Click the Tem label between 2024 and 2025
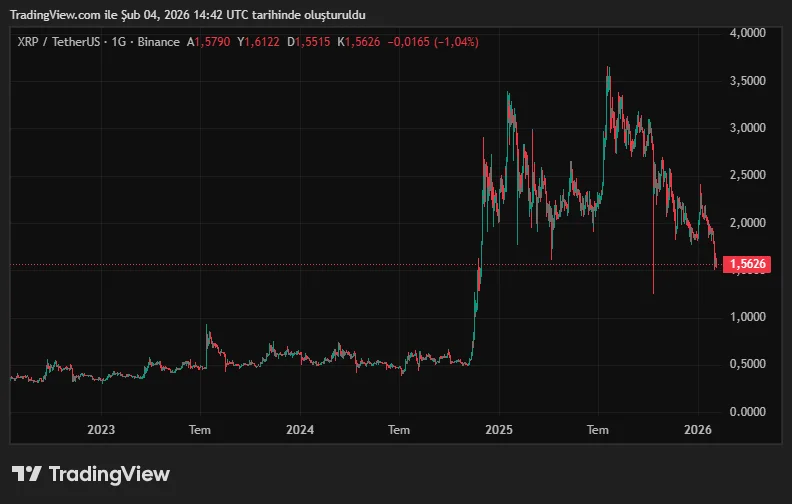Image resolution: width=792 pixels, height=504 pixels. 399,430
